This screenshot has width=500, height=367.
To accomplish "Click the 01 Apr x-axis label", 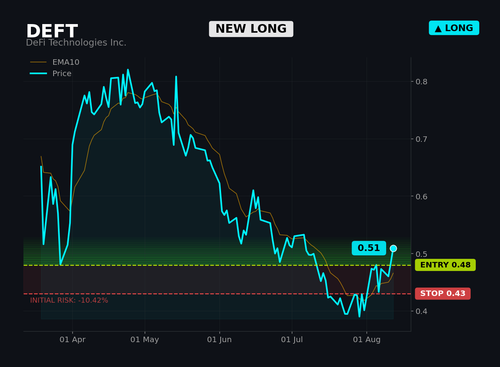I will click(72, 340).
